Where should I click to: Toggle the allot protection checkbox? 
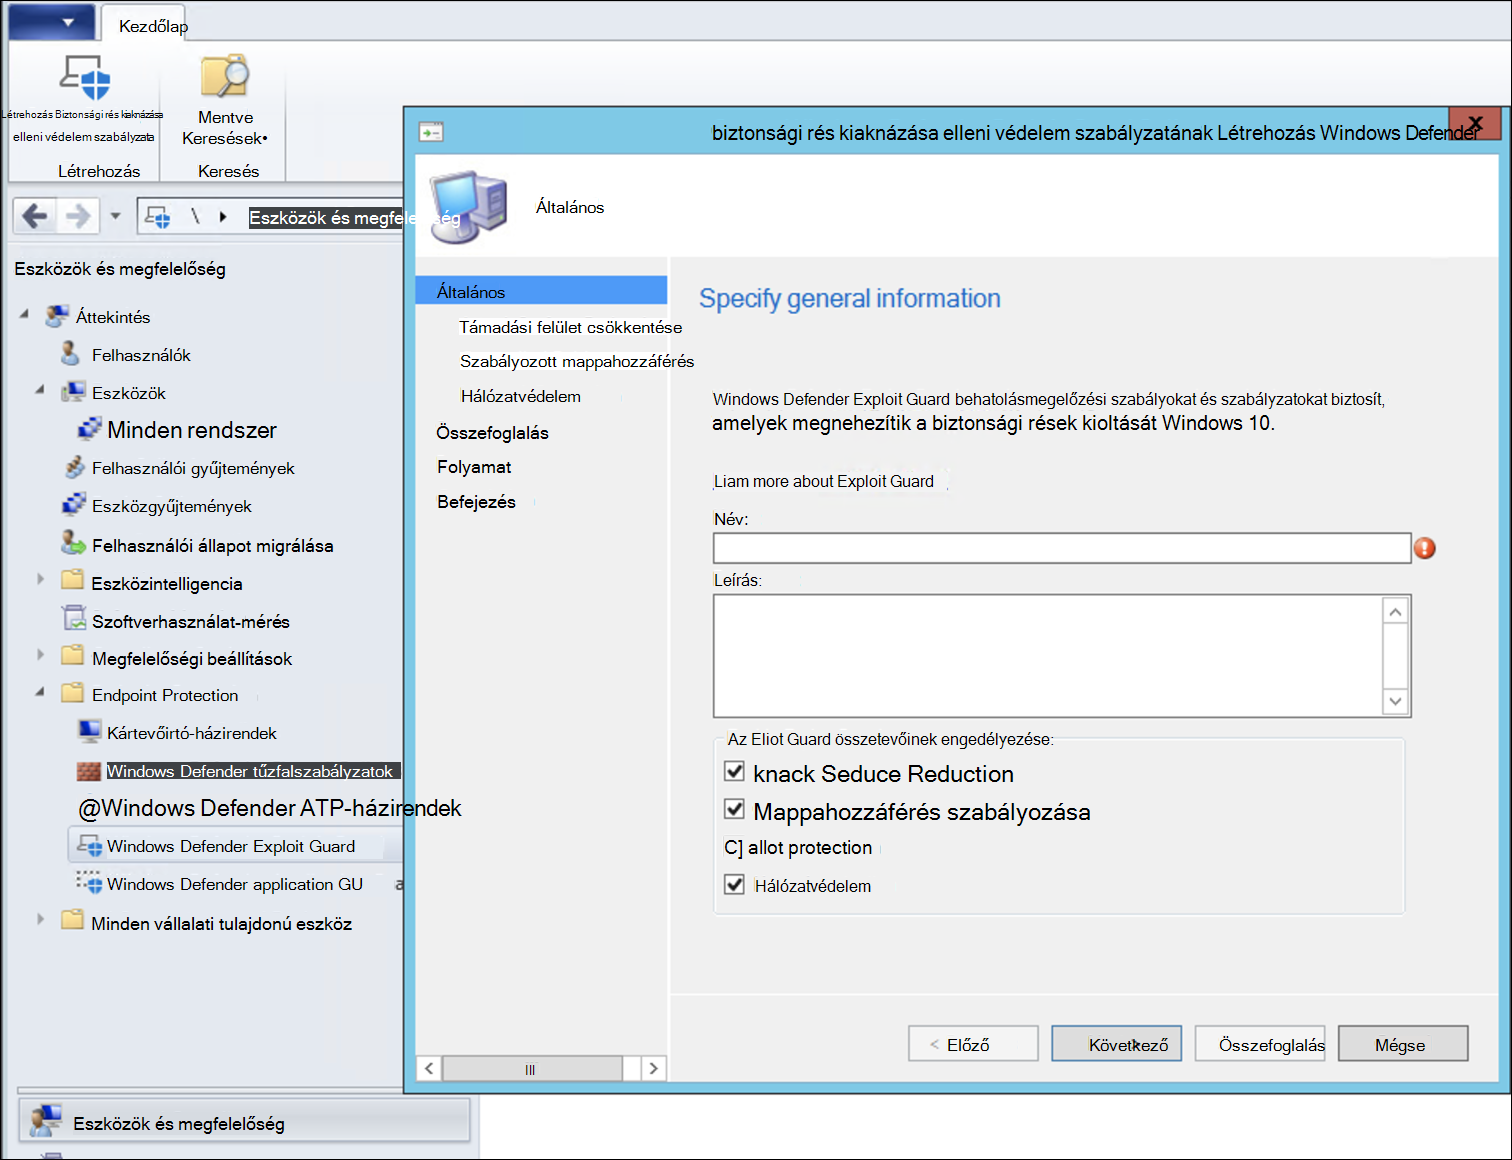tap(733, 847)
